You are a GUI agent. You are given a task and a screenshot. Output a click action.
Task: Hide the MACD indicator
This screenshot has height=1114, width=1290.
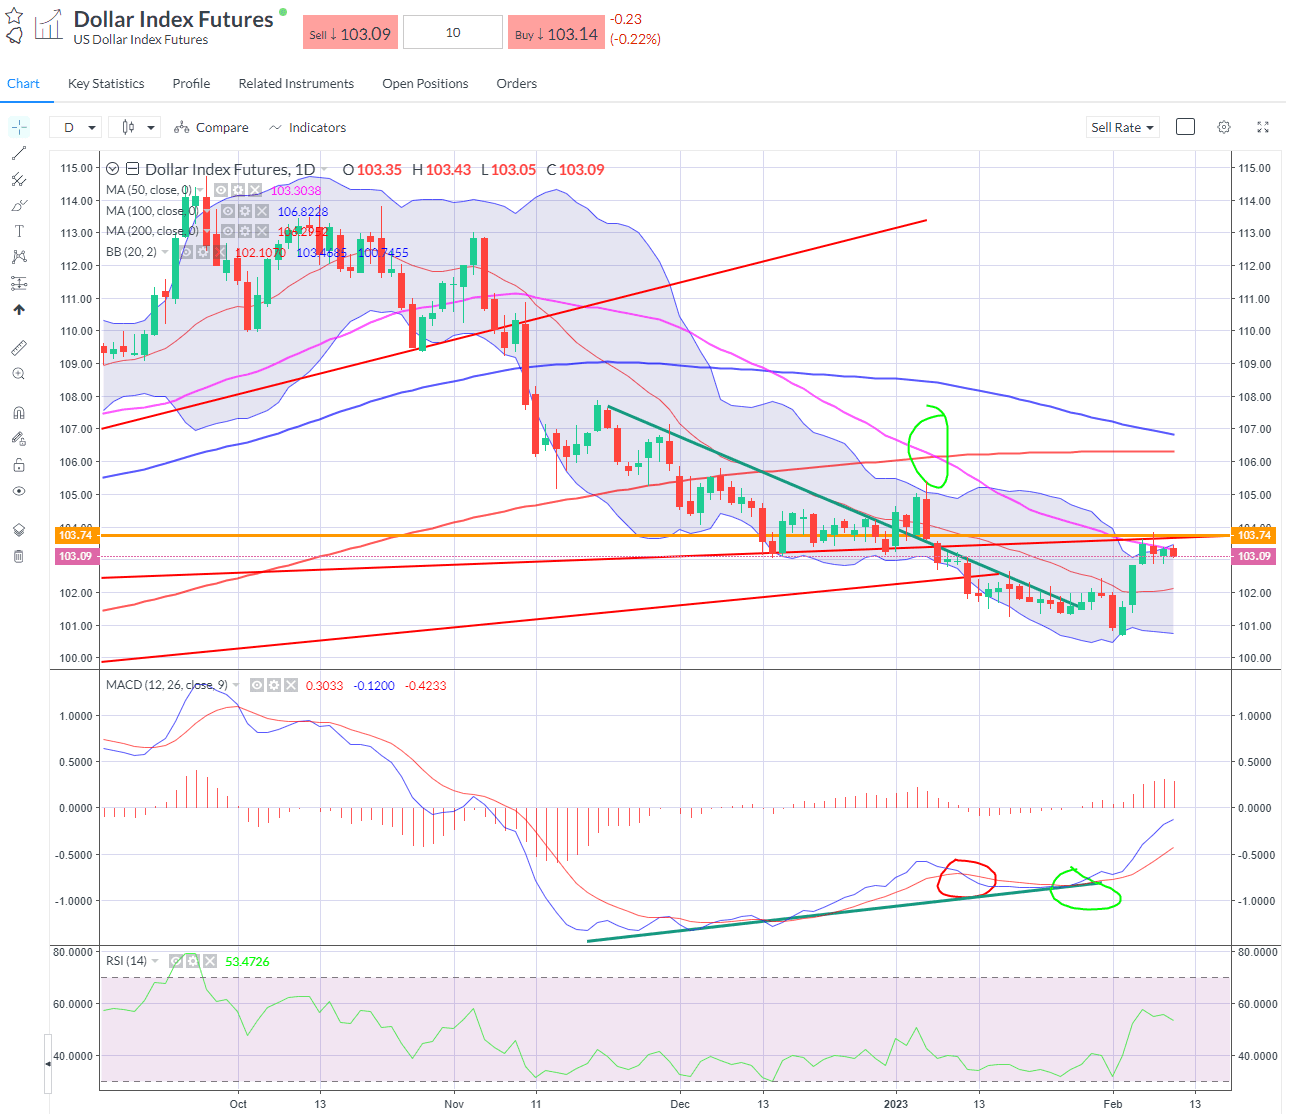tap(257, 685)
